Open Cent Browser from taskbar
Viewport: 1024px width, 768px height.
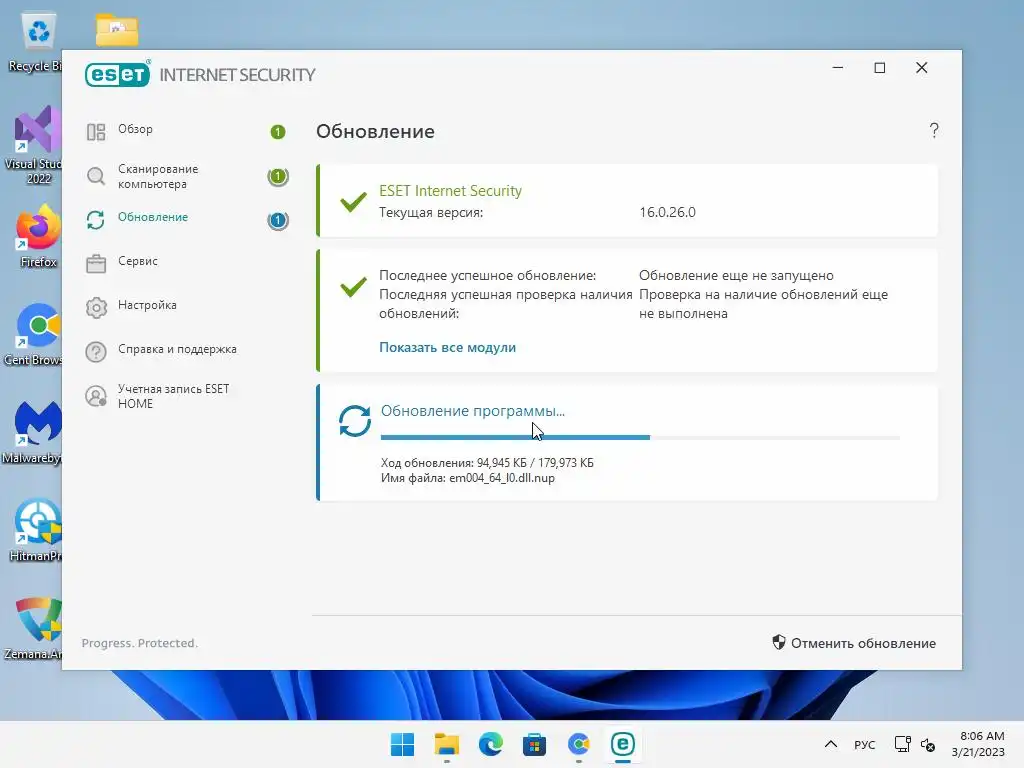(579, 744)
